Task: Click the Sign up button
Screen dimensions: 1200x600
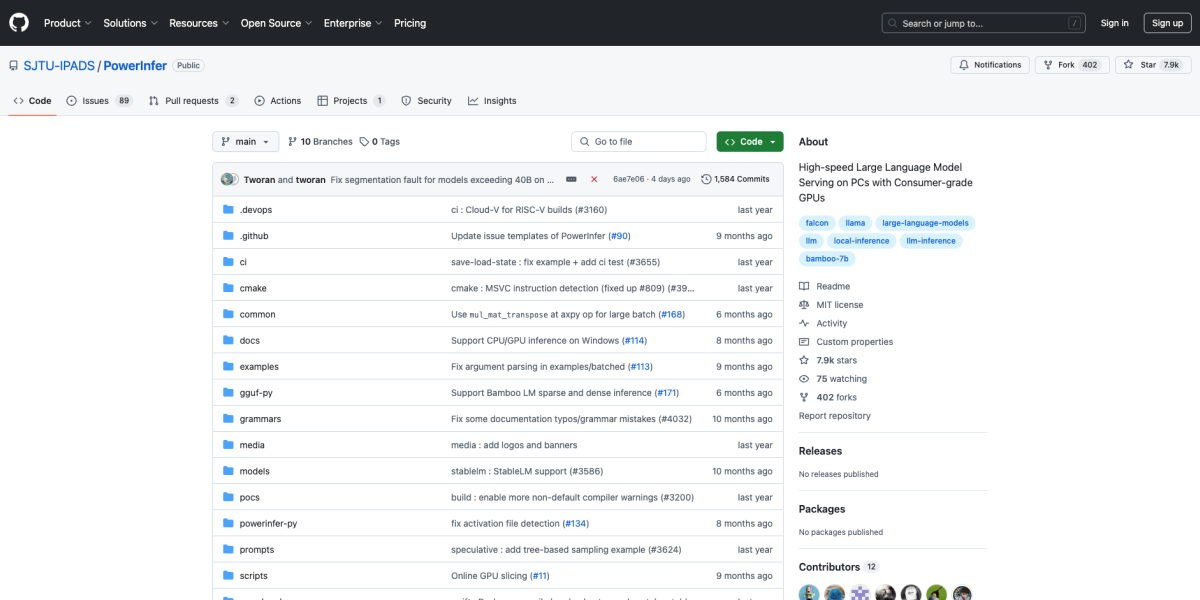Action: point(1167,23)
